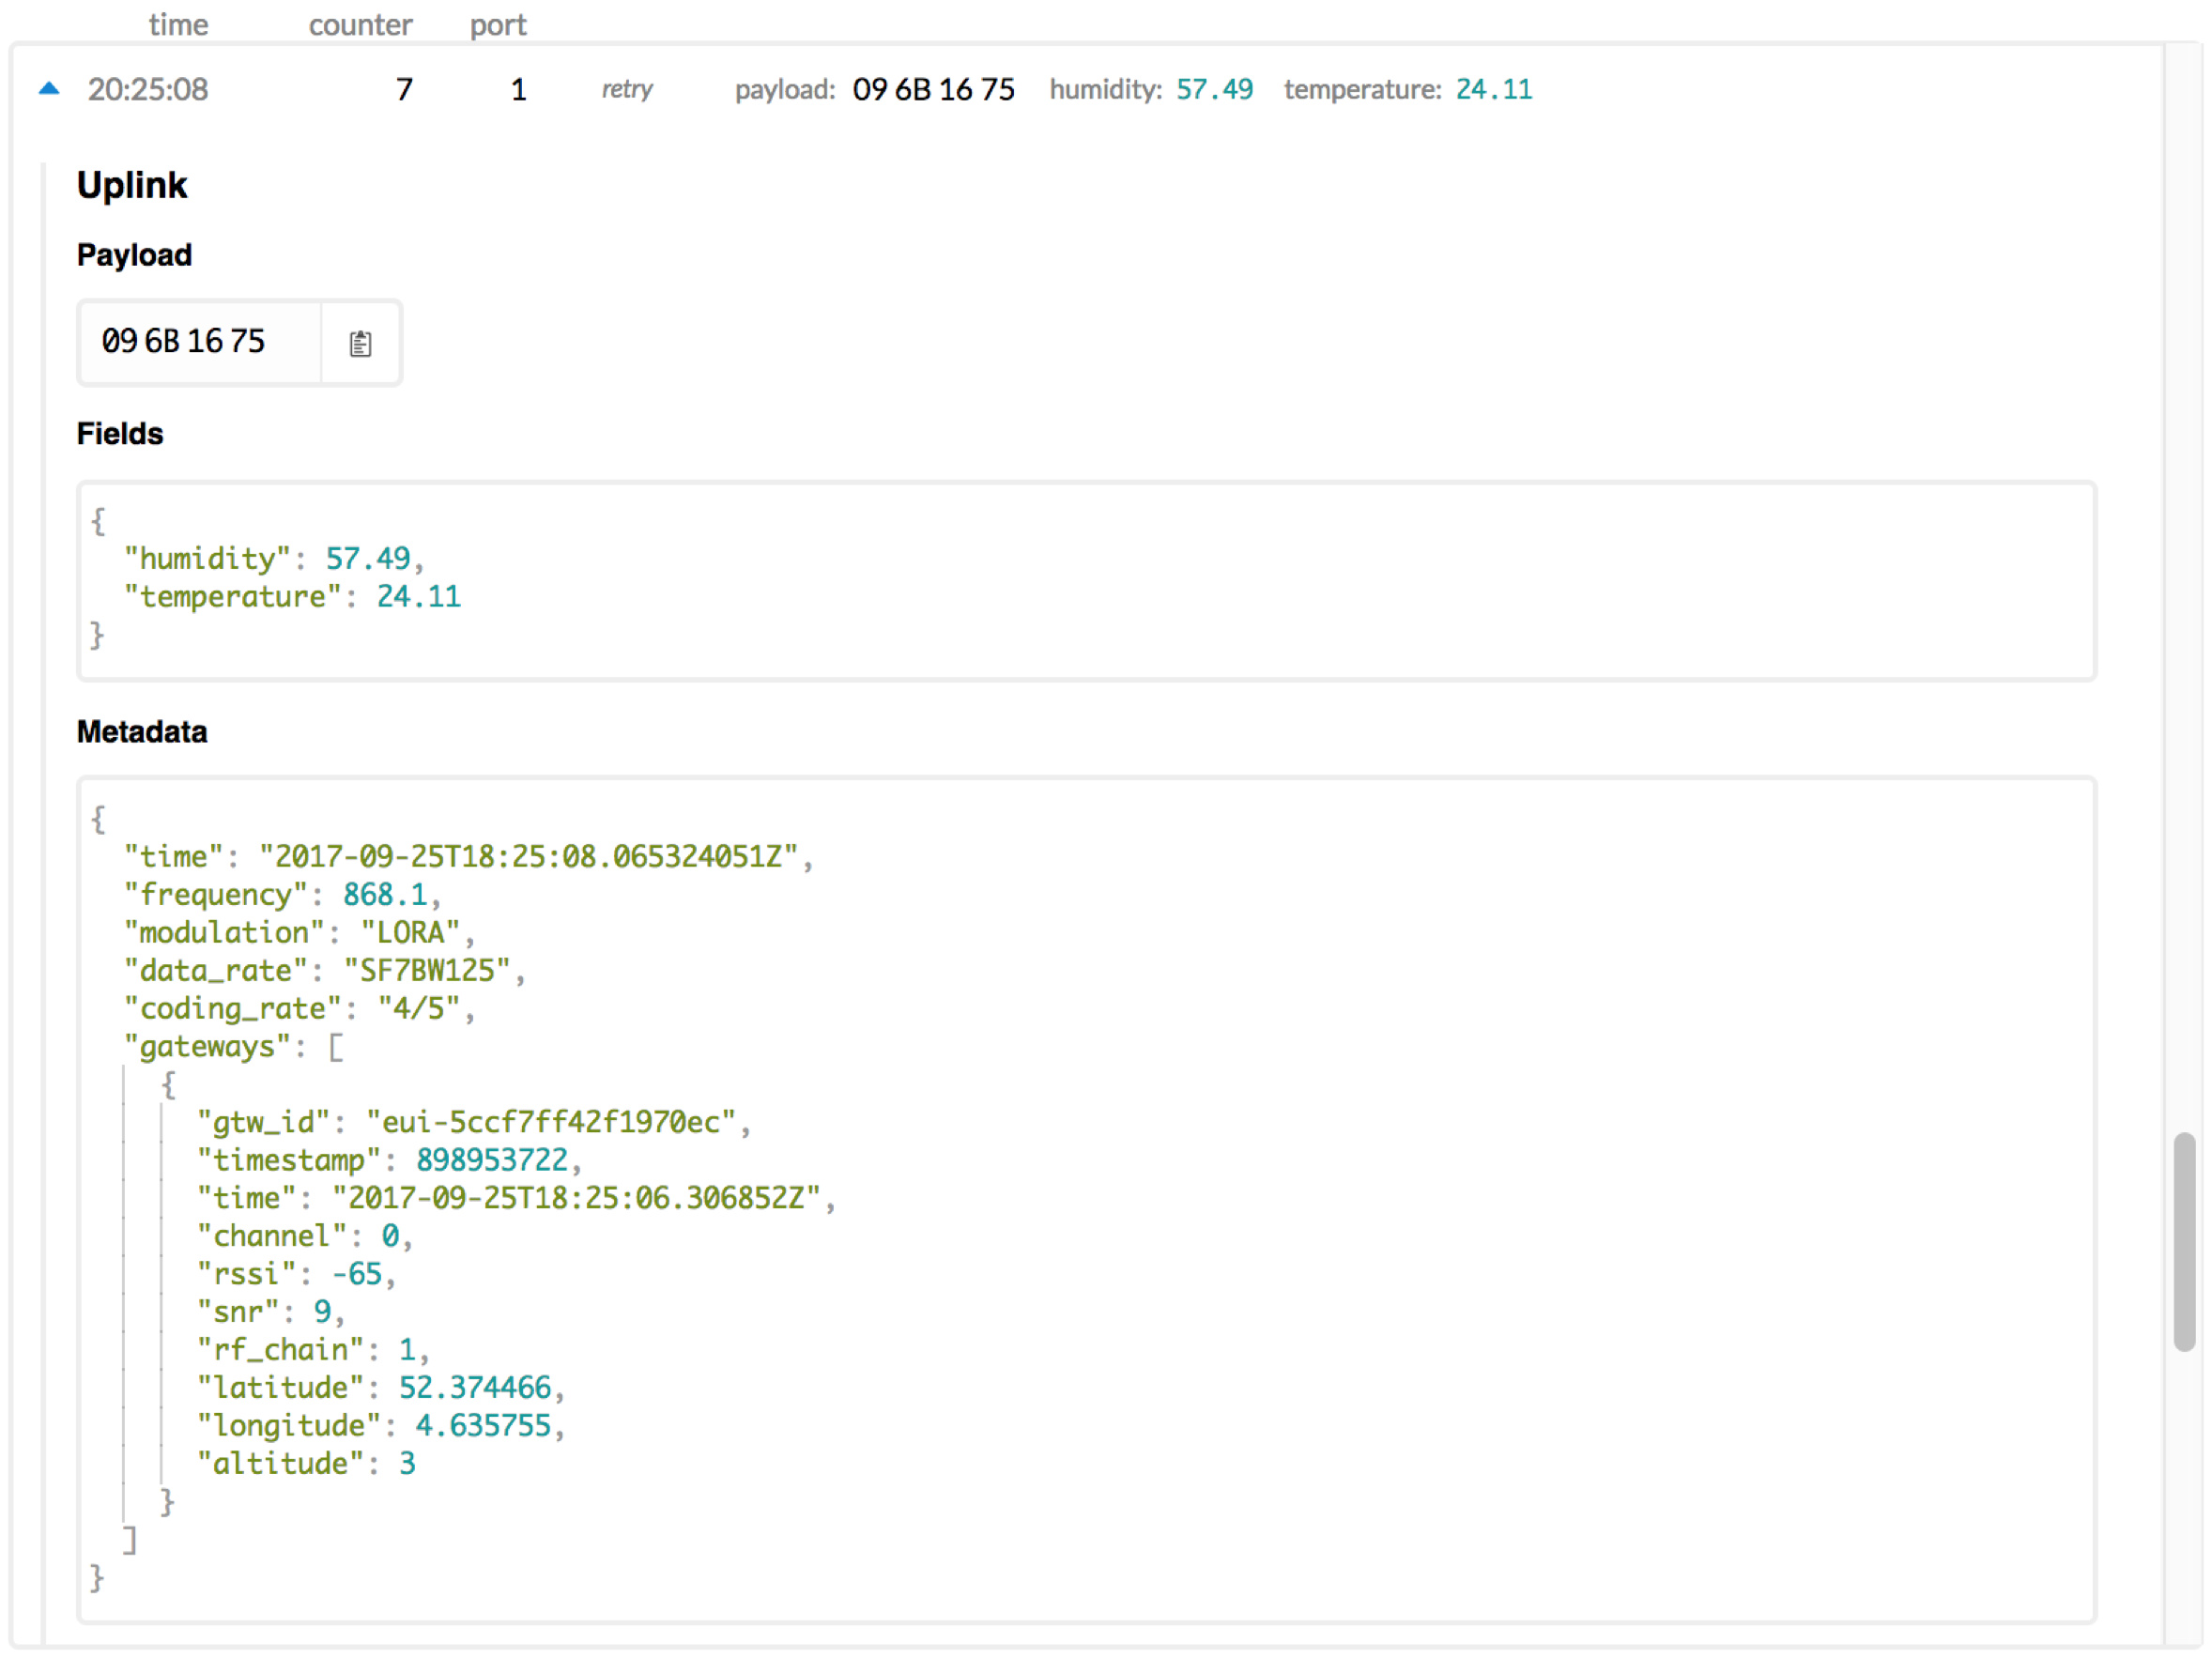
Task: Click the retry label in the row
Action: (627, 89)
